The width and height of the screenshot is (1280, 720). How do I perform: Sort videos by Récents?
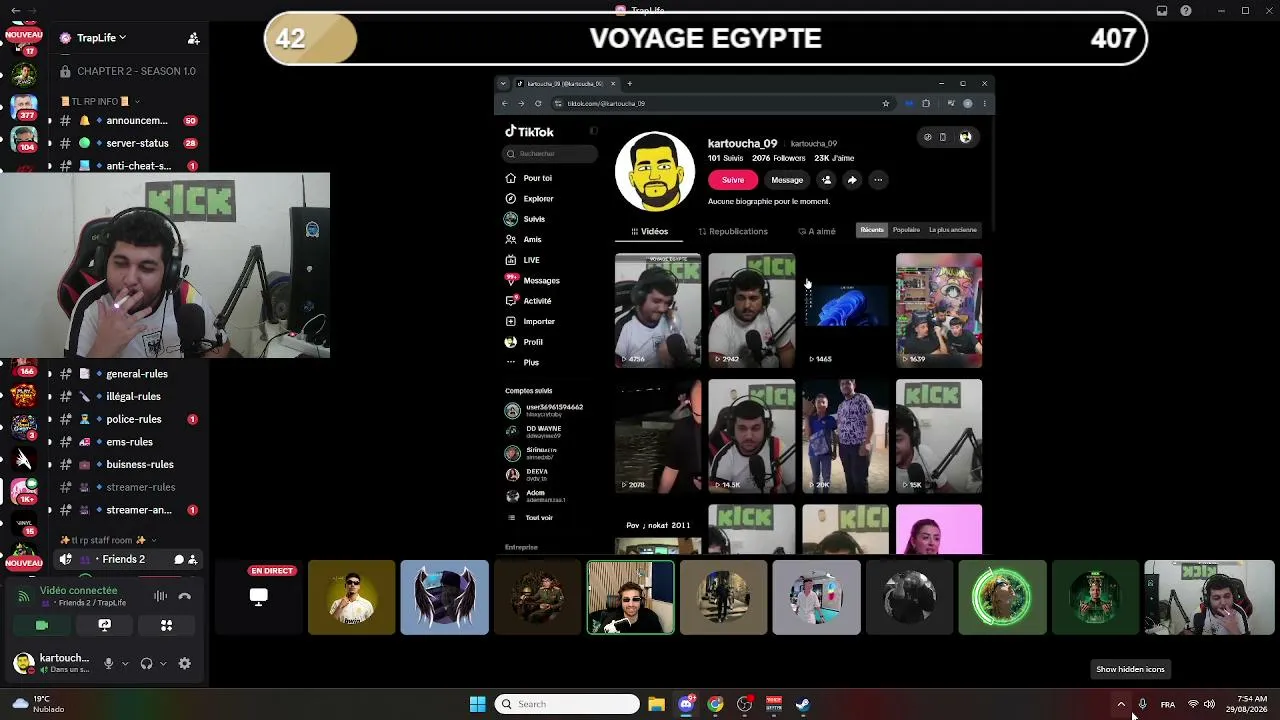click(x=872, y=230)
